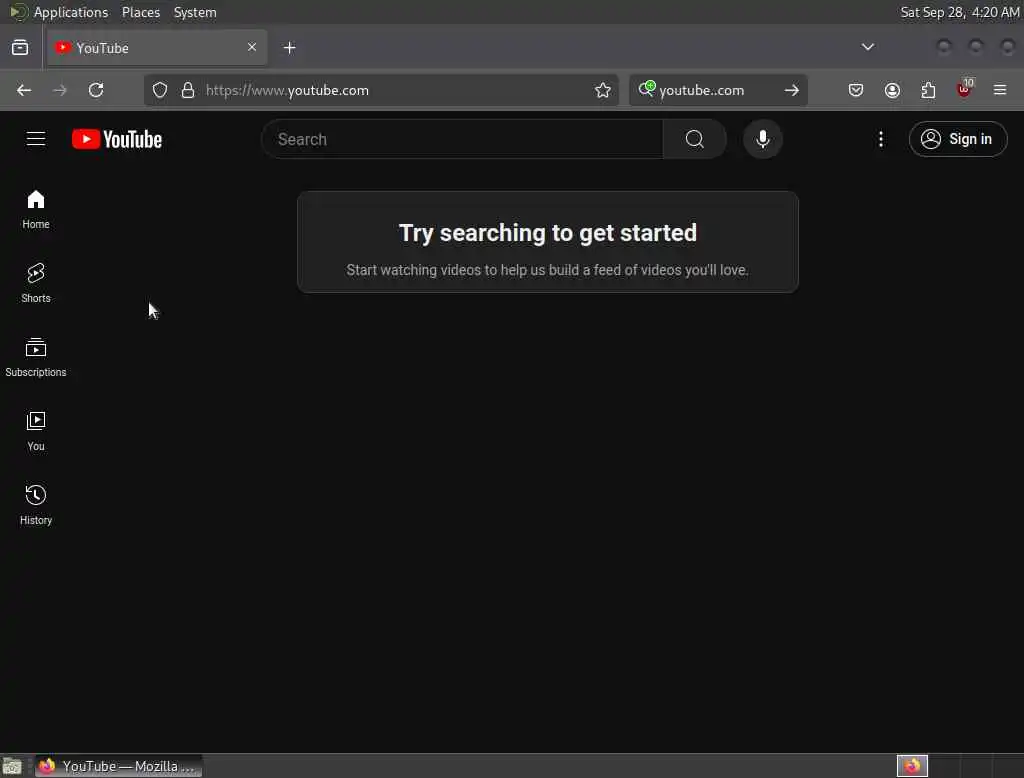This screenshot has height=778, width=1024.
Task: Open the Applications menu
Action: (71, 12)
